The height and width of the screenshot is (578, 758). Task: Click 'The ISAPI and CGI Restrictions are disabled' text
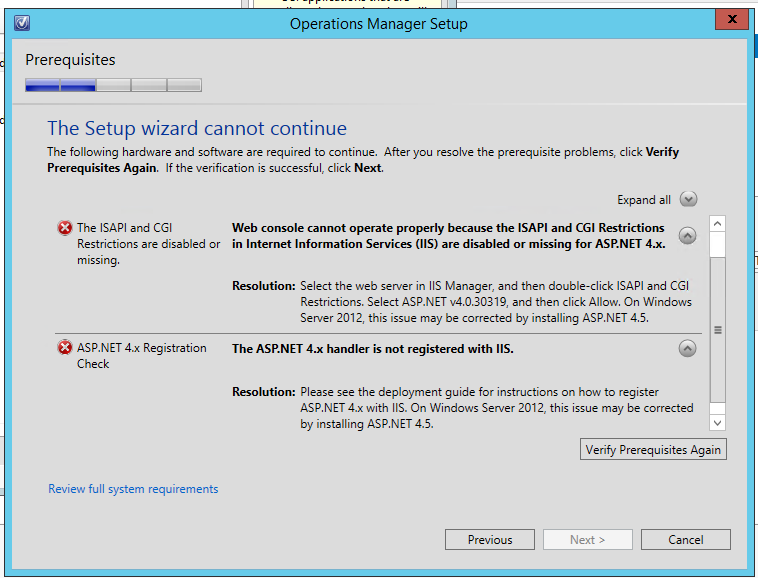tap(148, 244)
